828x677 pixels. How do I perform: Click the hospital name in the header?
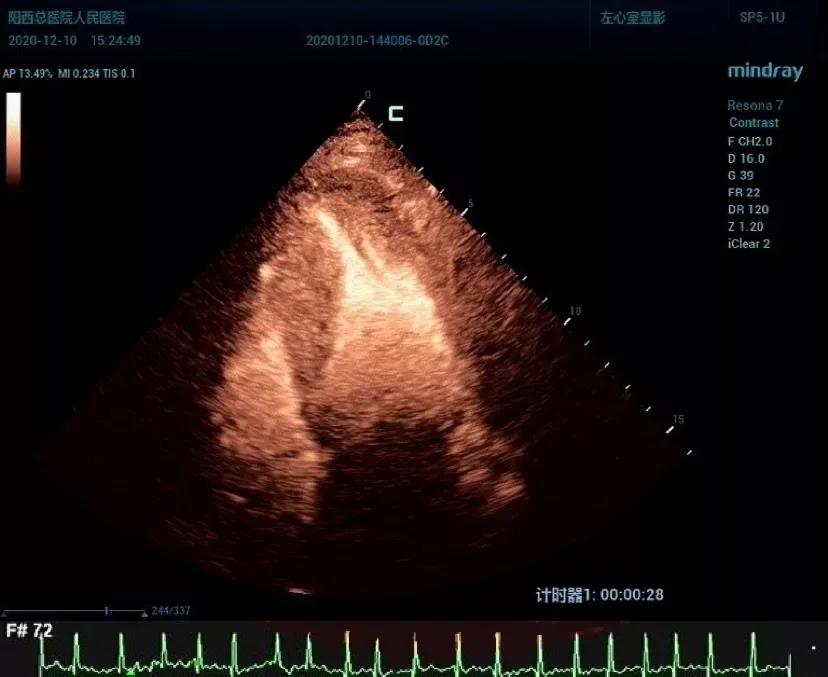pos(66,18)
